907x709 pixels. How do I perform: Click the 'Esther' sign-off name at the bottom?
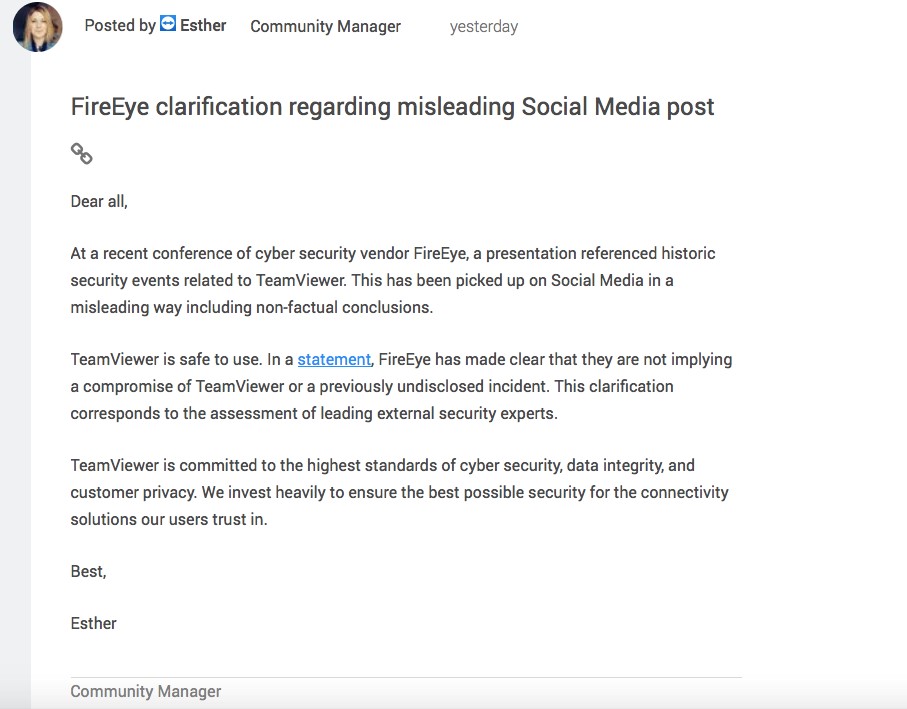coord(93,623)
